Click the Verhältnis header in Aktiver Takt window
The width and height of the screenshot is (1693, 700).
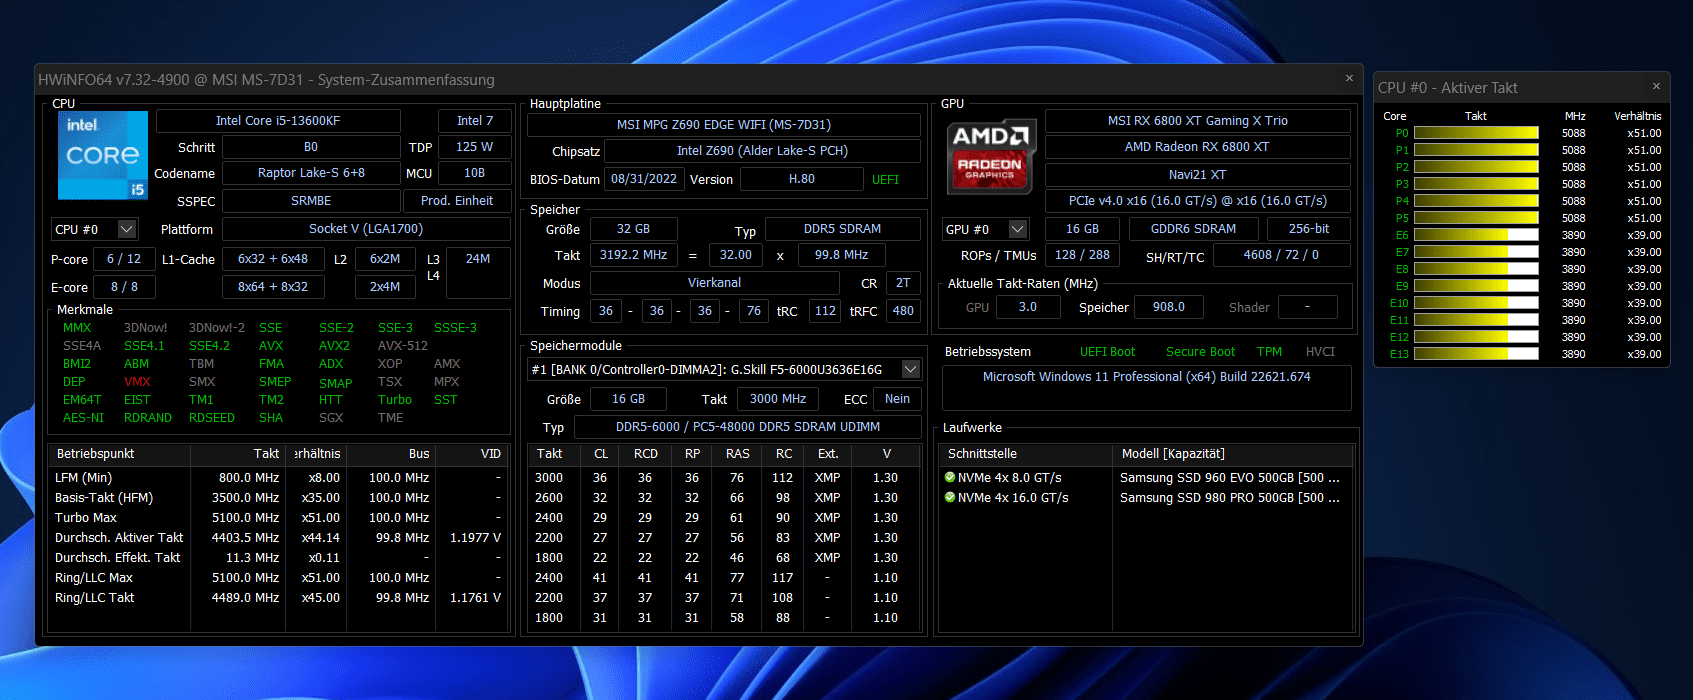click(1637, 116)
